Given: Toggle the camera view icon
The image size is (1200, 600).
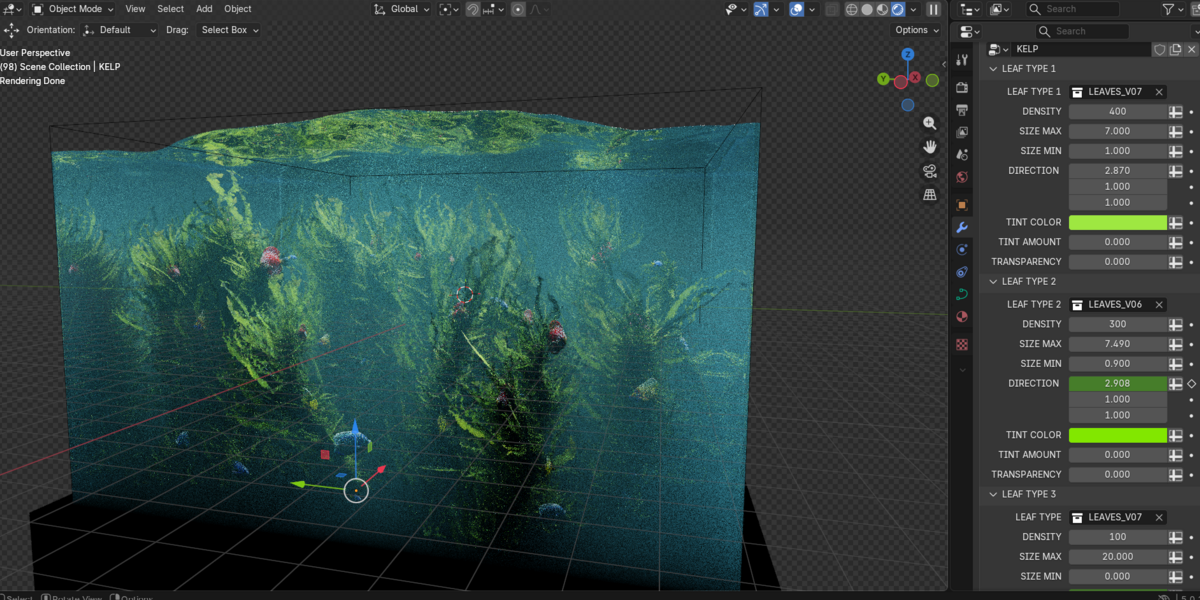Looking at the screenshot, I should click(x=930, y=171).
